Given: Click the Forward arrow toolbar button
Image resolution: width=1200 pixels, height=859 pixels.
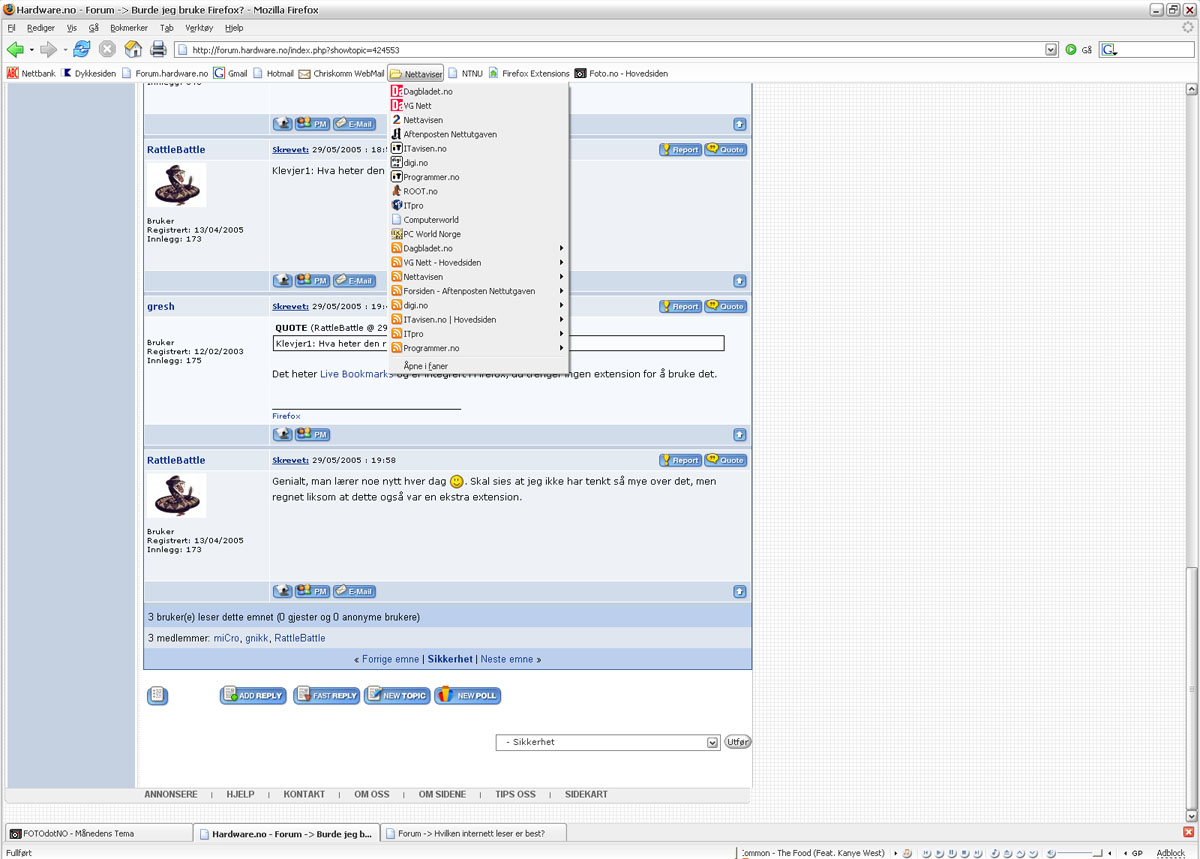Looking at the screenshot, I should 48,49.
